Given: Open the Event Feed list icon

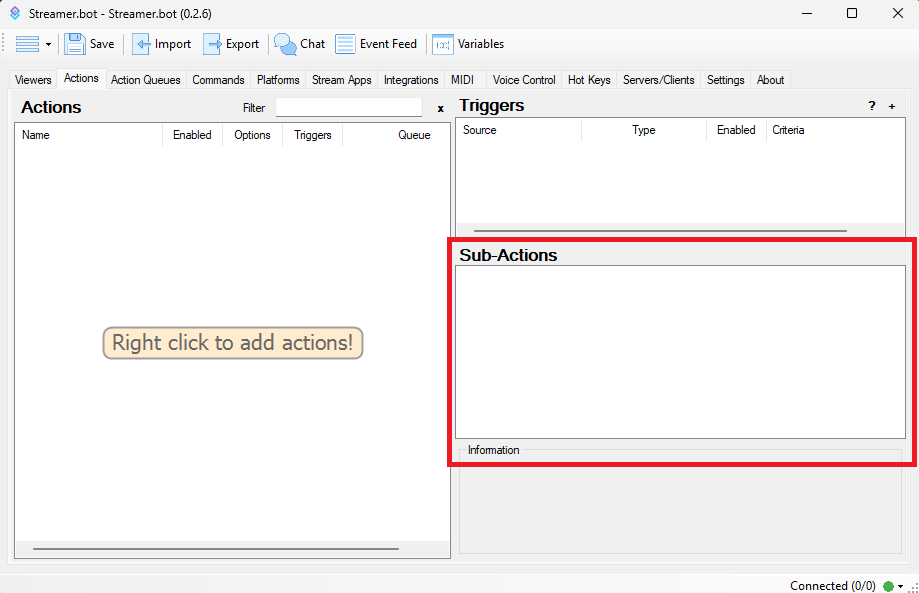Looking at the screenshot, I should (345, 44).
